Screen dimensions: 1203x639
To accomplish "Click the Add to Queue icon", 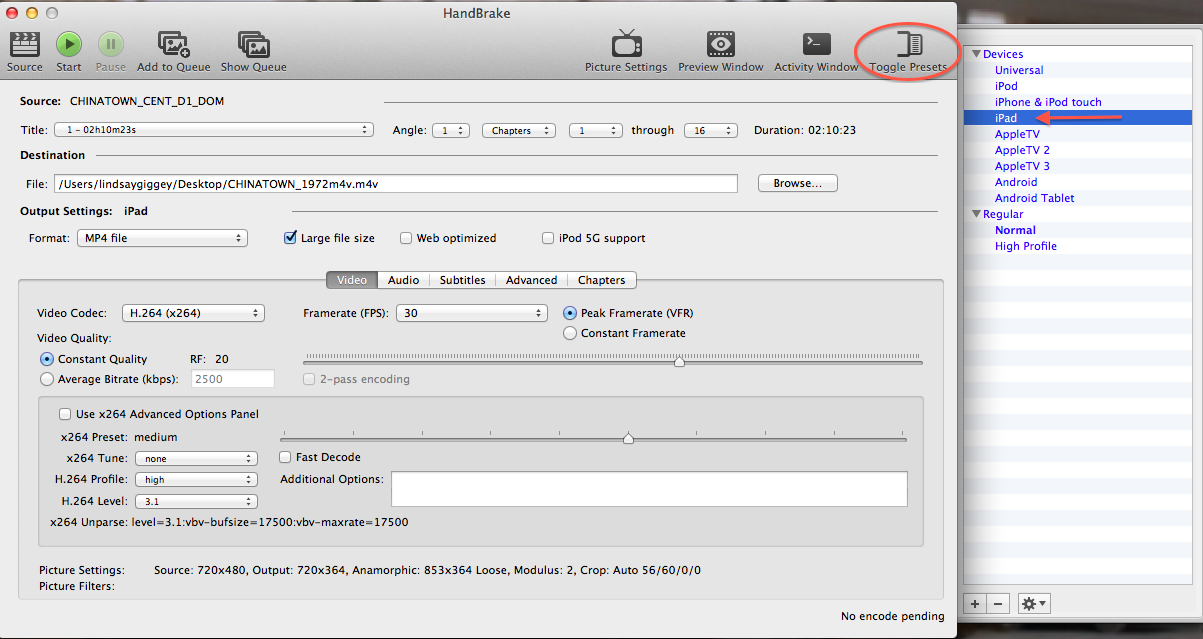I will 174,44.
